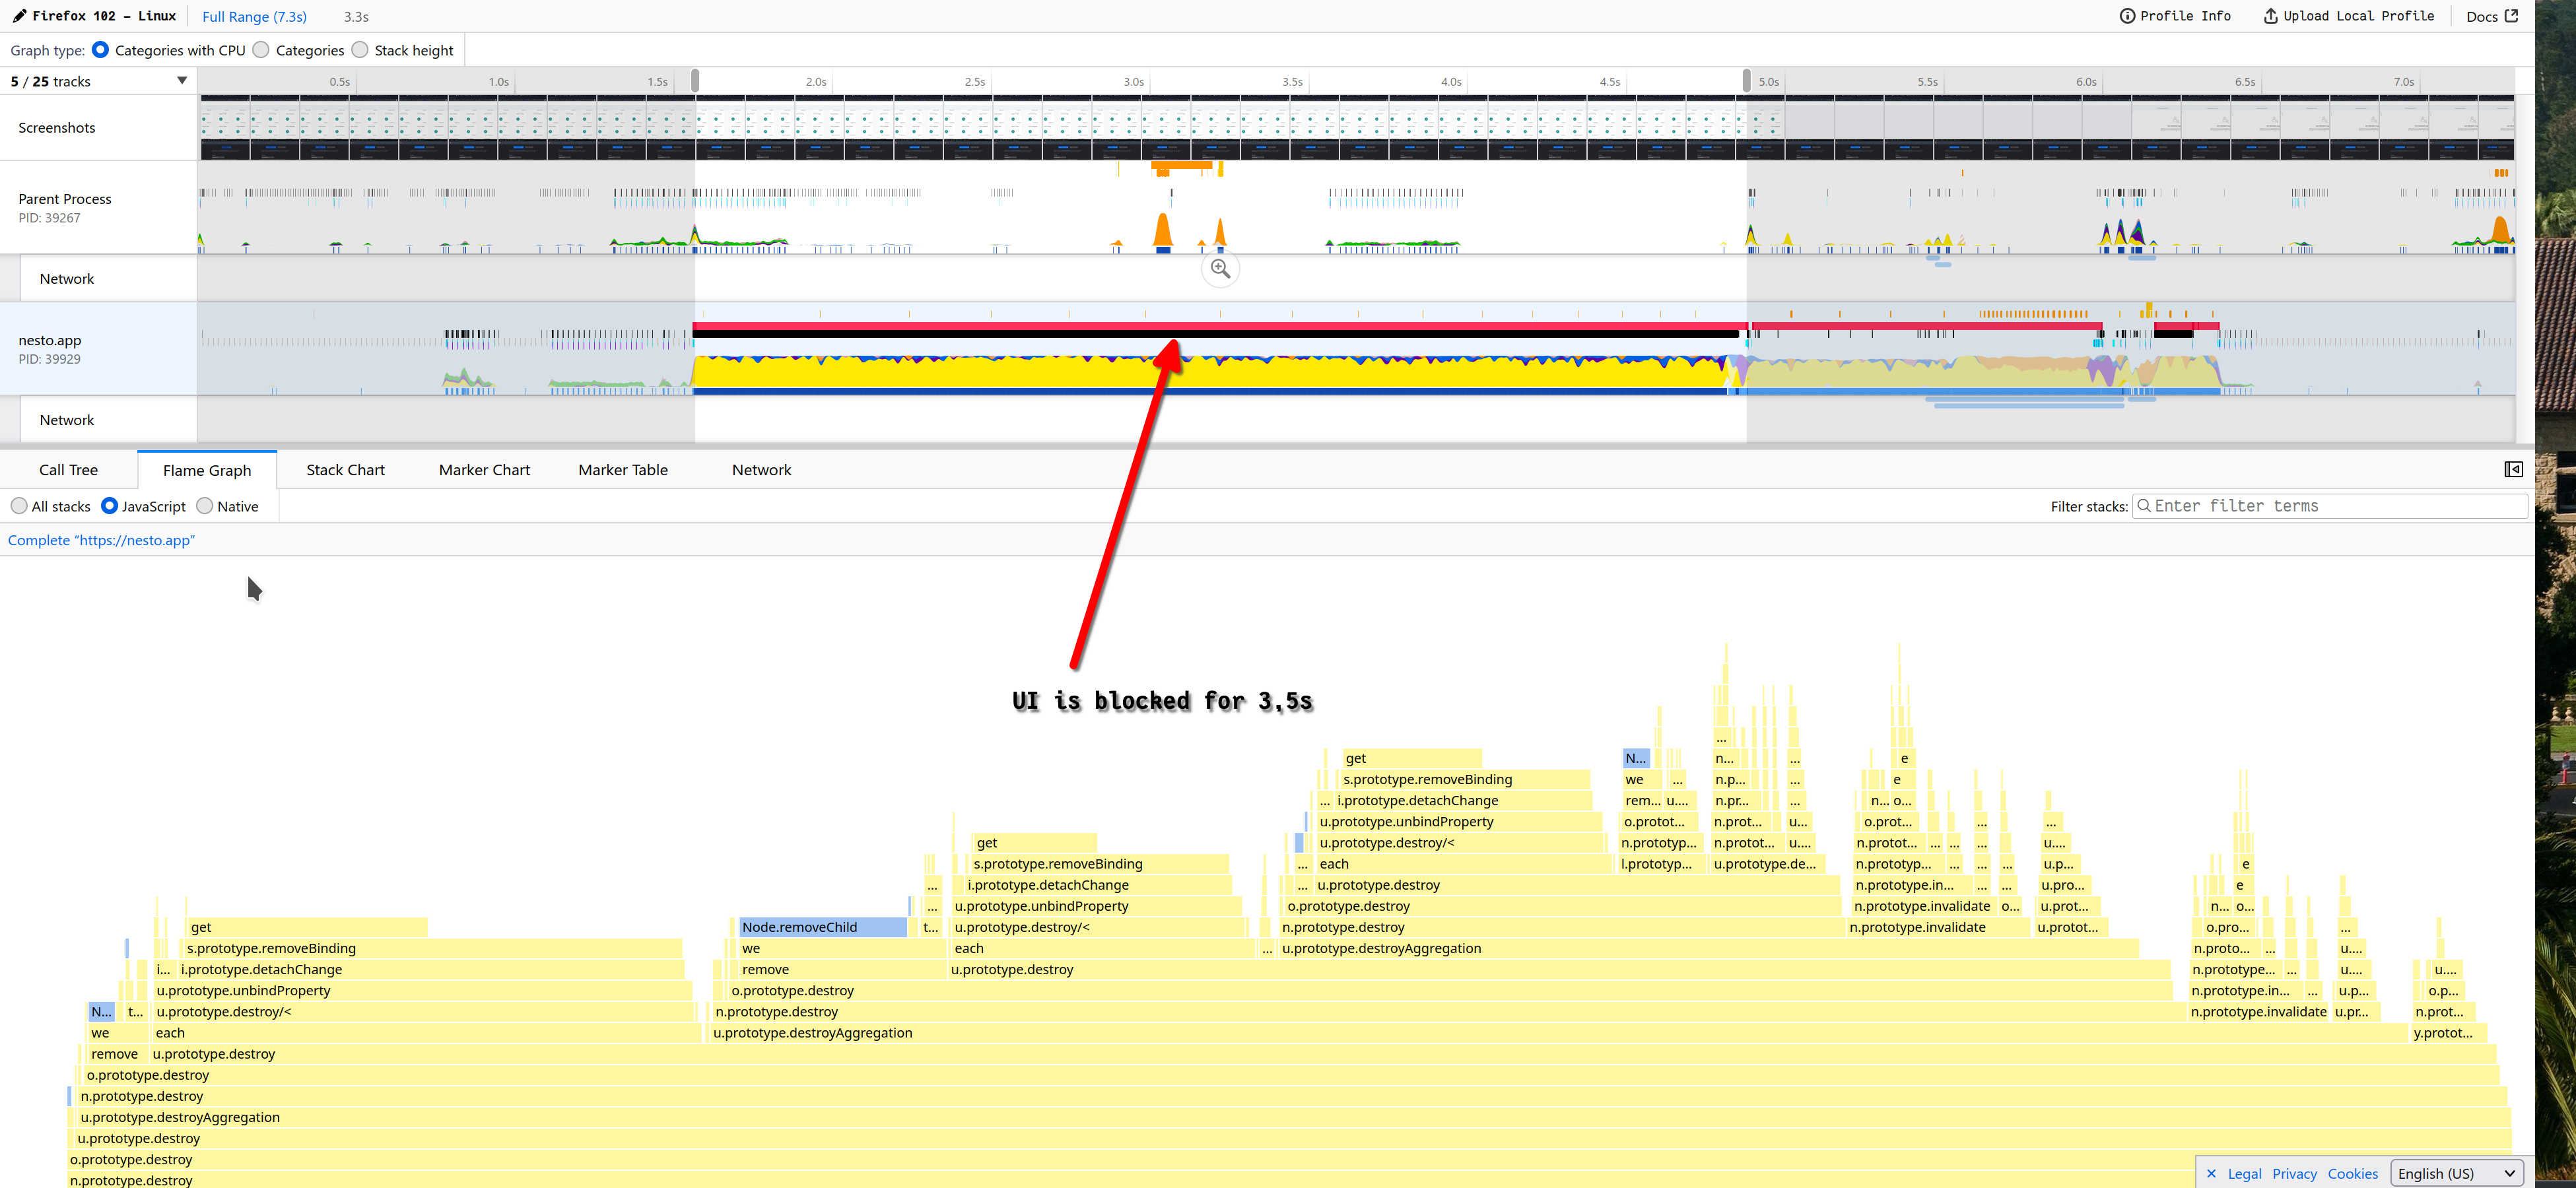Select Categories graph type radio
Viewport: 2576px width, 1188px height.
[x=261, y=50]
